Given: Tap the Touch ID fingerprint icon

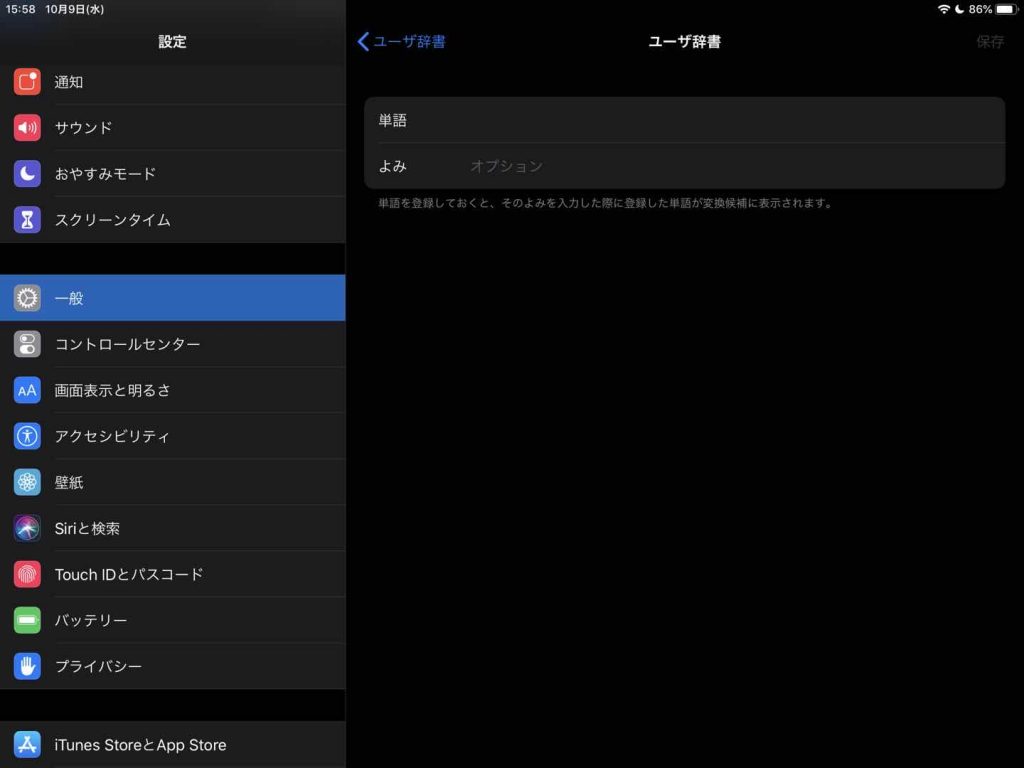Looking at the screenshot, I should [x=27, y=574].
